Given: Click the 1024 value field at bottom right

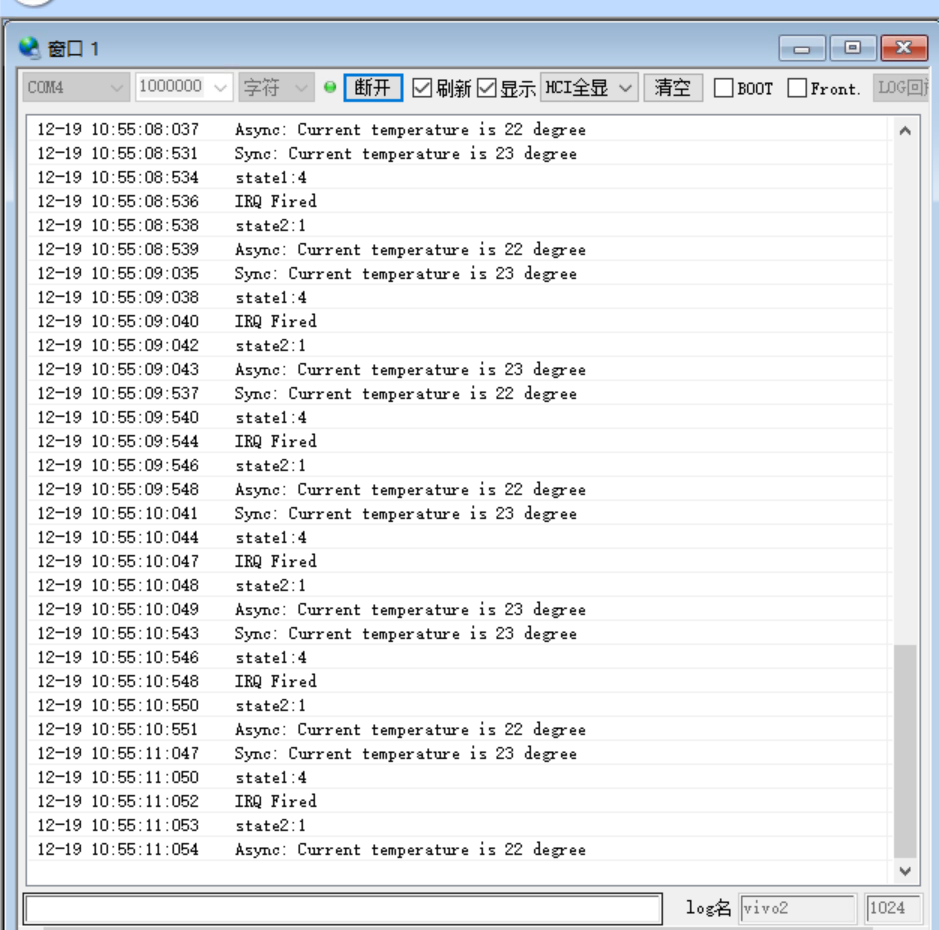Looking at the screenshot, I should click(x=897, y=908).
